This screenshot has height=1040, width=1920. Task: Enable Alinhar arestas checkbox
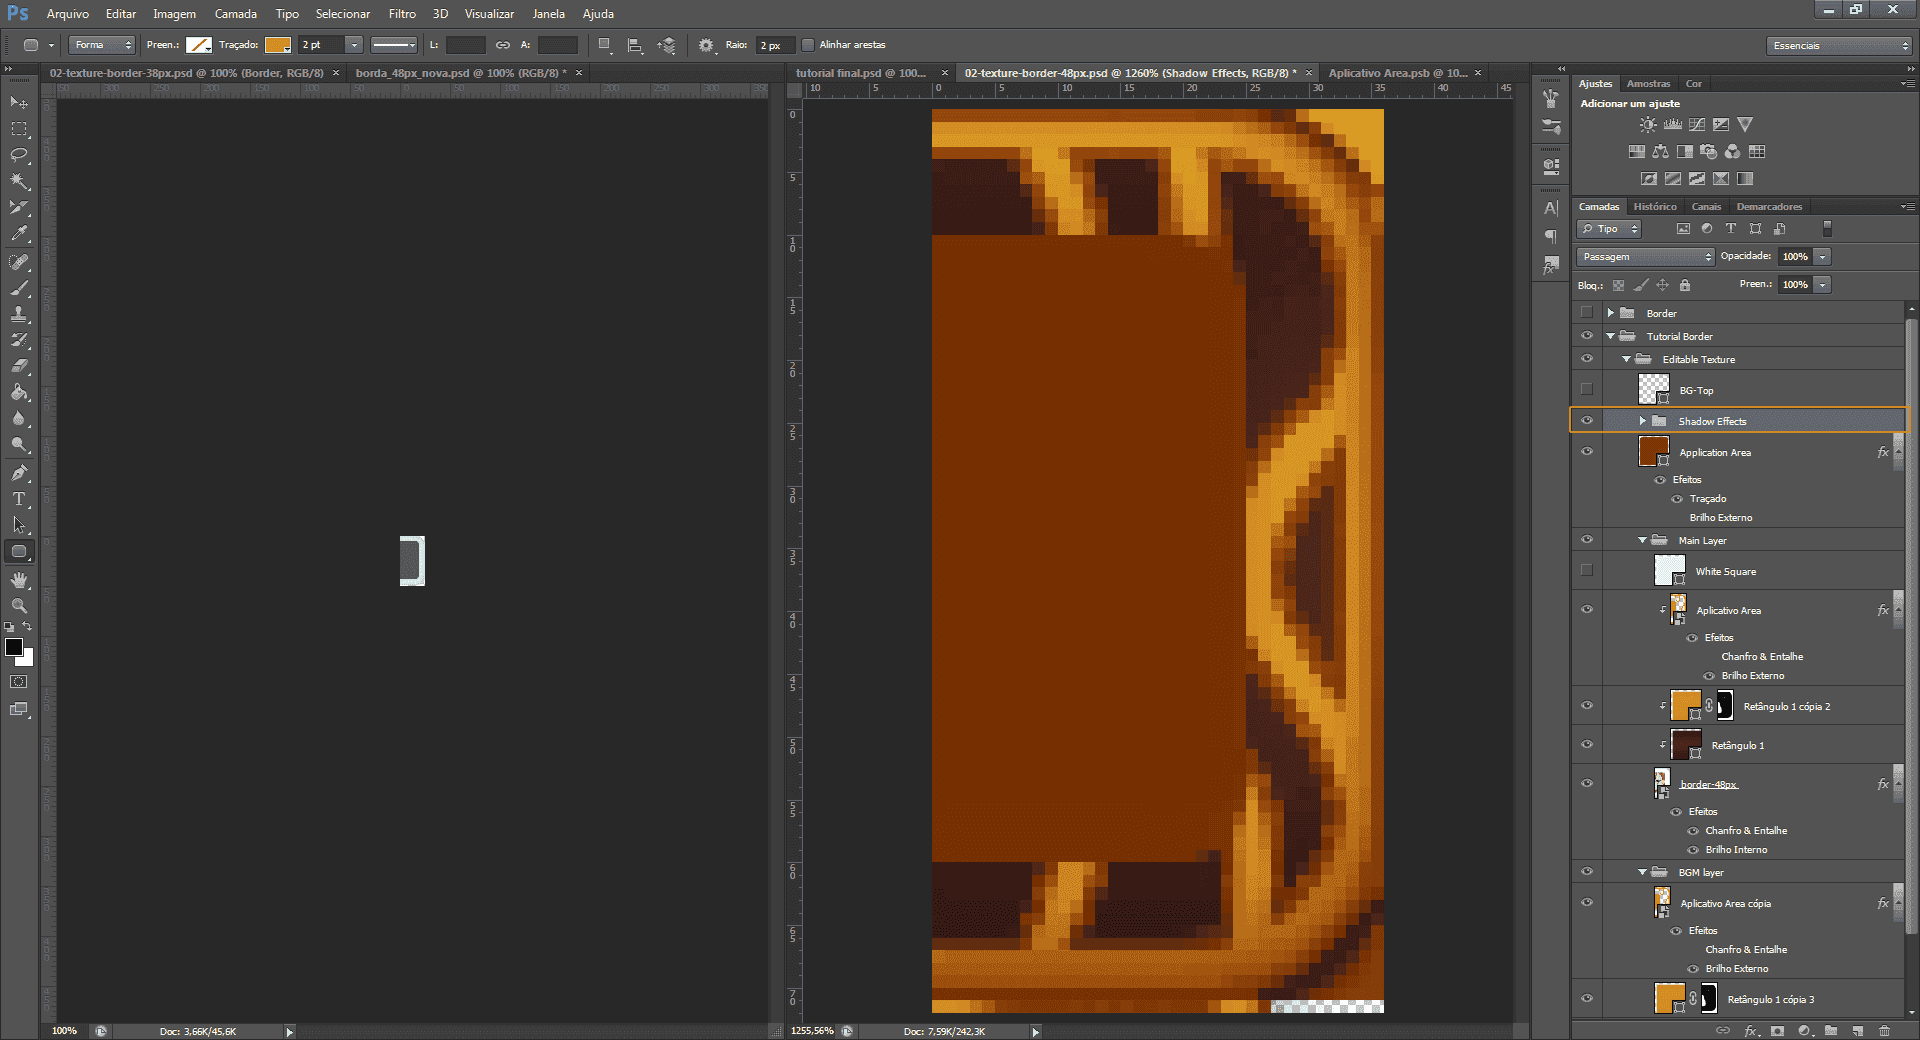coord(808,45)
